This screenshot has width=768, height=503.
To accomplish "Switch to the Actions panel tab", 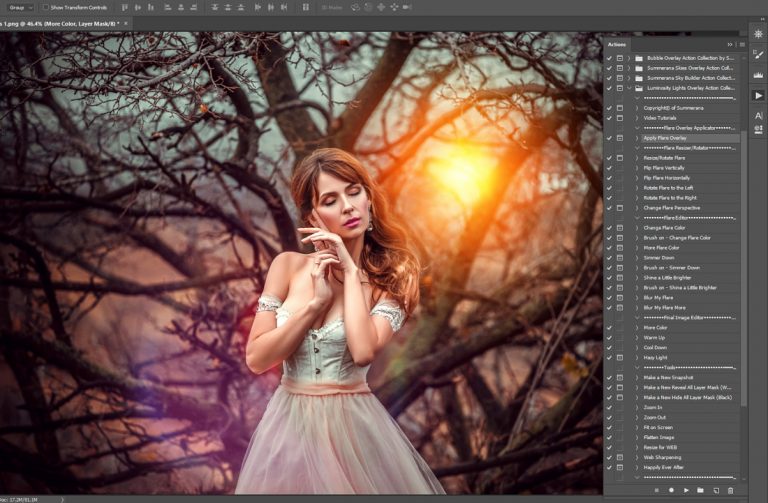I will (x=617, y=44).
